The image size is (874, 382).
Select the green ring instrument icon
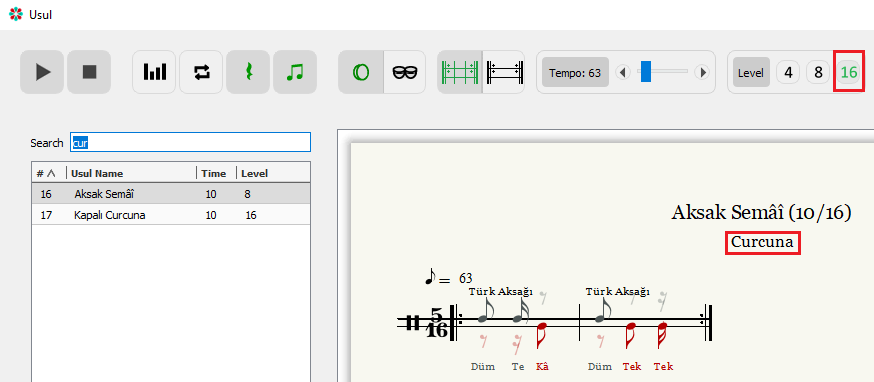click(361, 72)
